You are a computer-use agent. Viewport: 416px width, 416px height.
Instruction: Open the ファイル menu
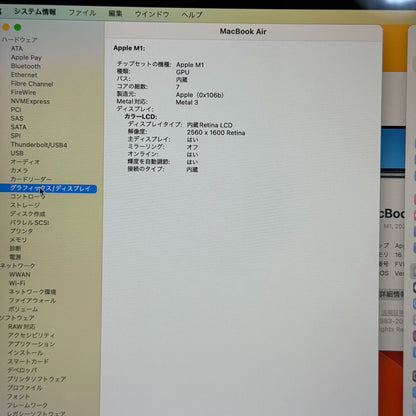tap(82, 13)
